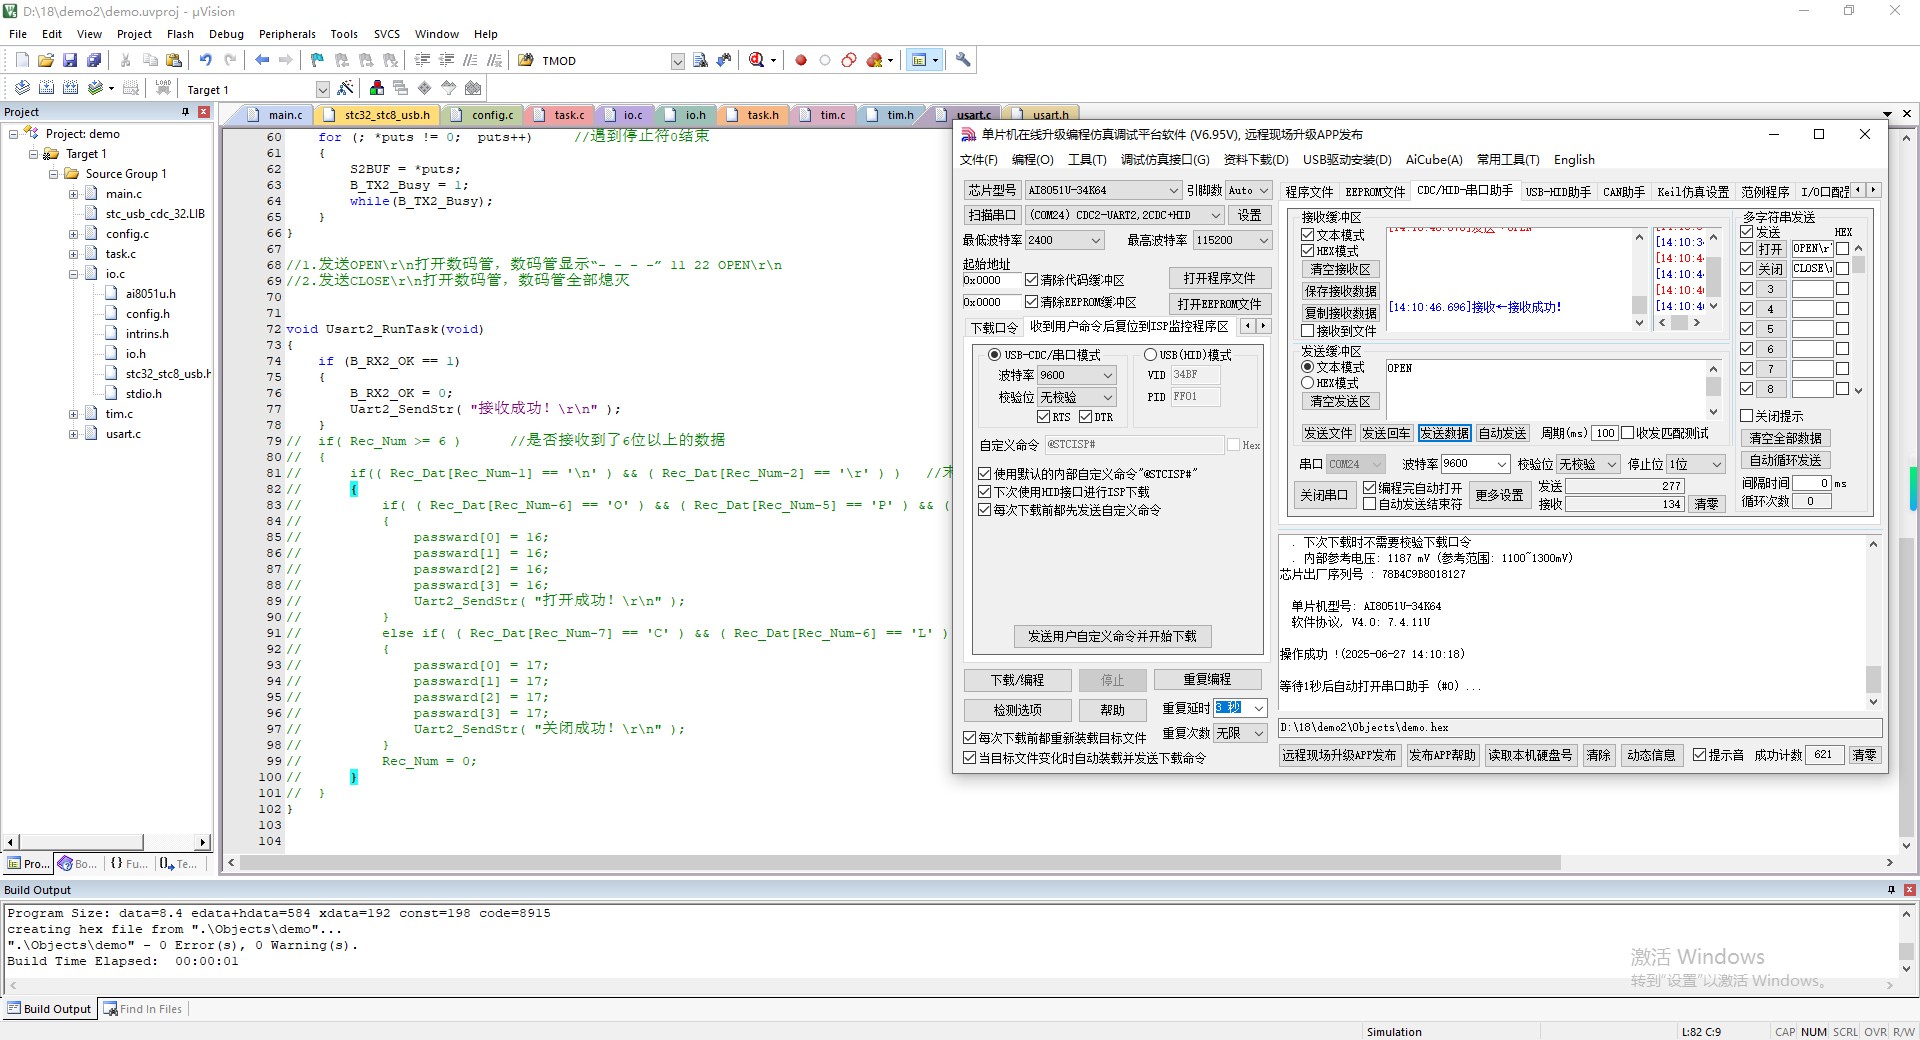Open the Peripherals menu
The height and width of the screenshot is (1040, 1920).
(287, 34)
